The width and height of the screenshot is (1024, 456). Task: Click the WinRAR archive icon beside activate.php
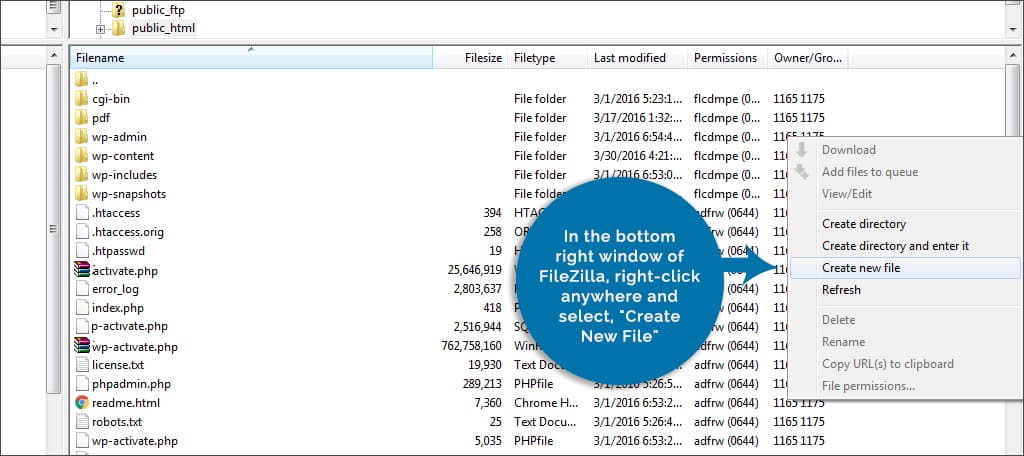click(x=82, y=269)
